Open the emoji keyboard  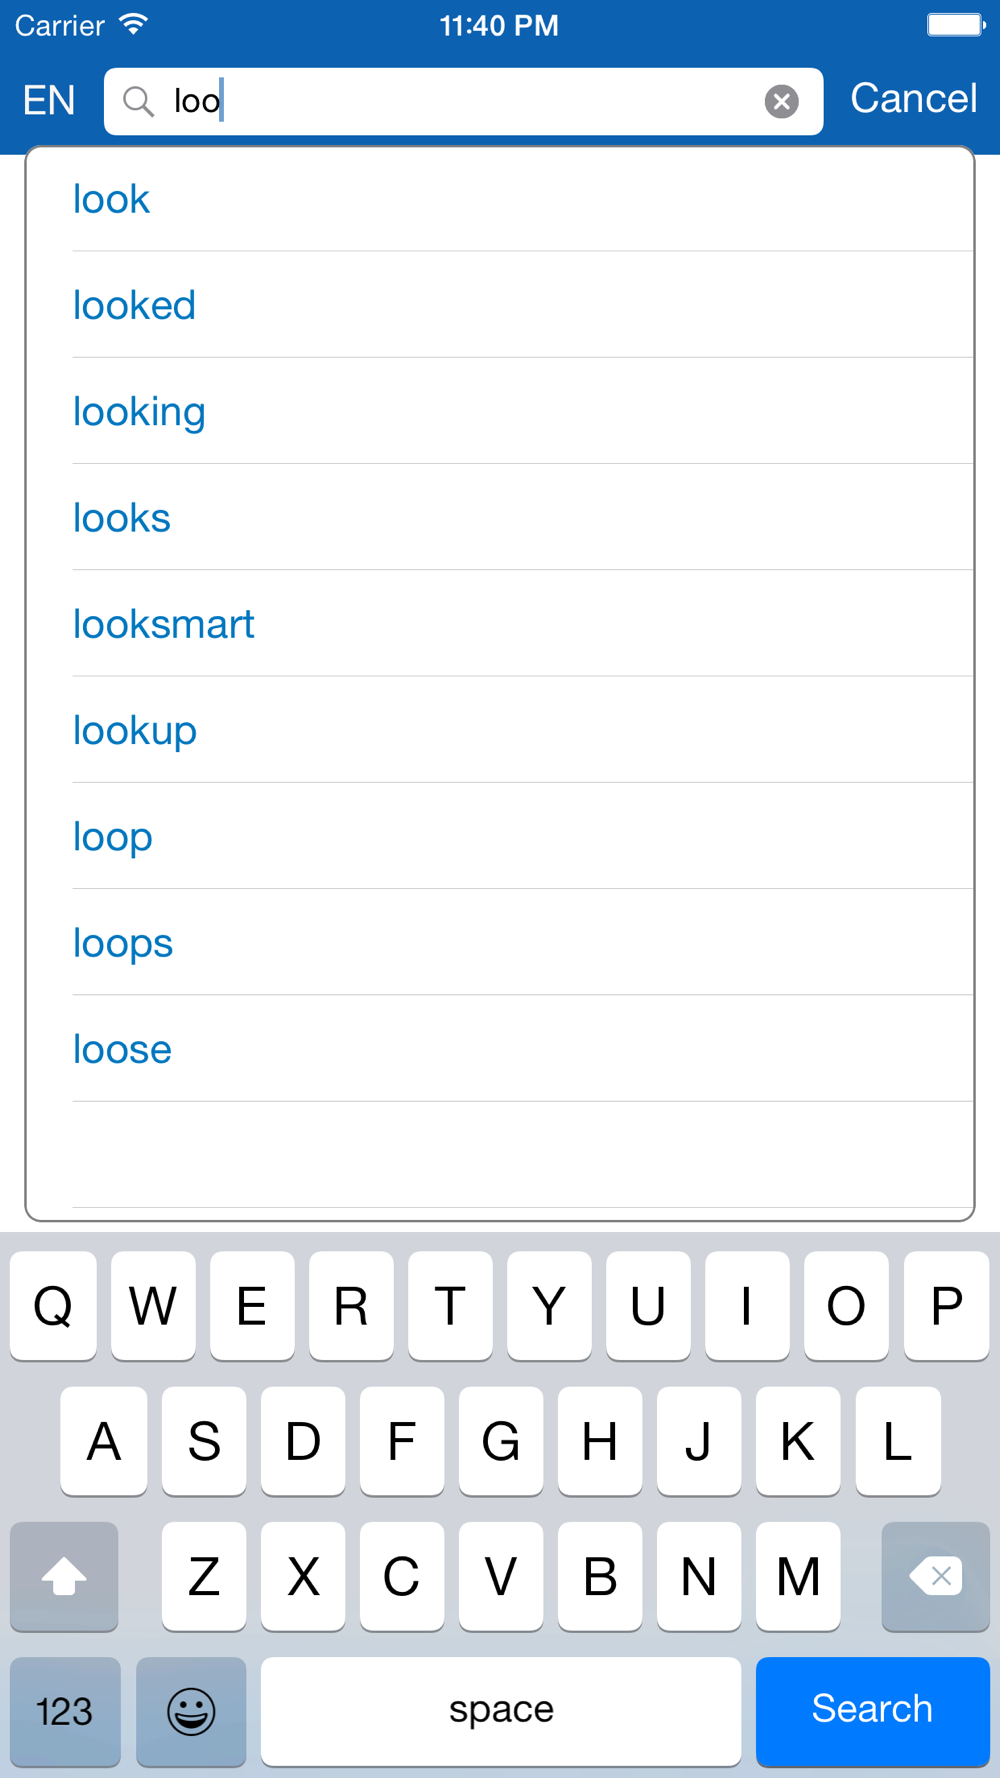point(191,1711)
